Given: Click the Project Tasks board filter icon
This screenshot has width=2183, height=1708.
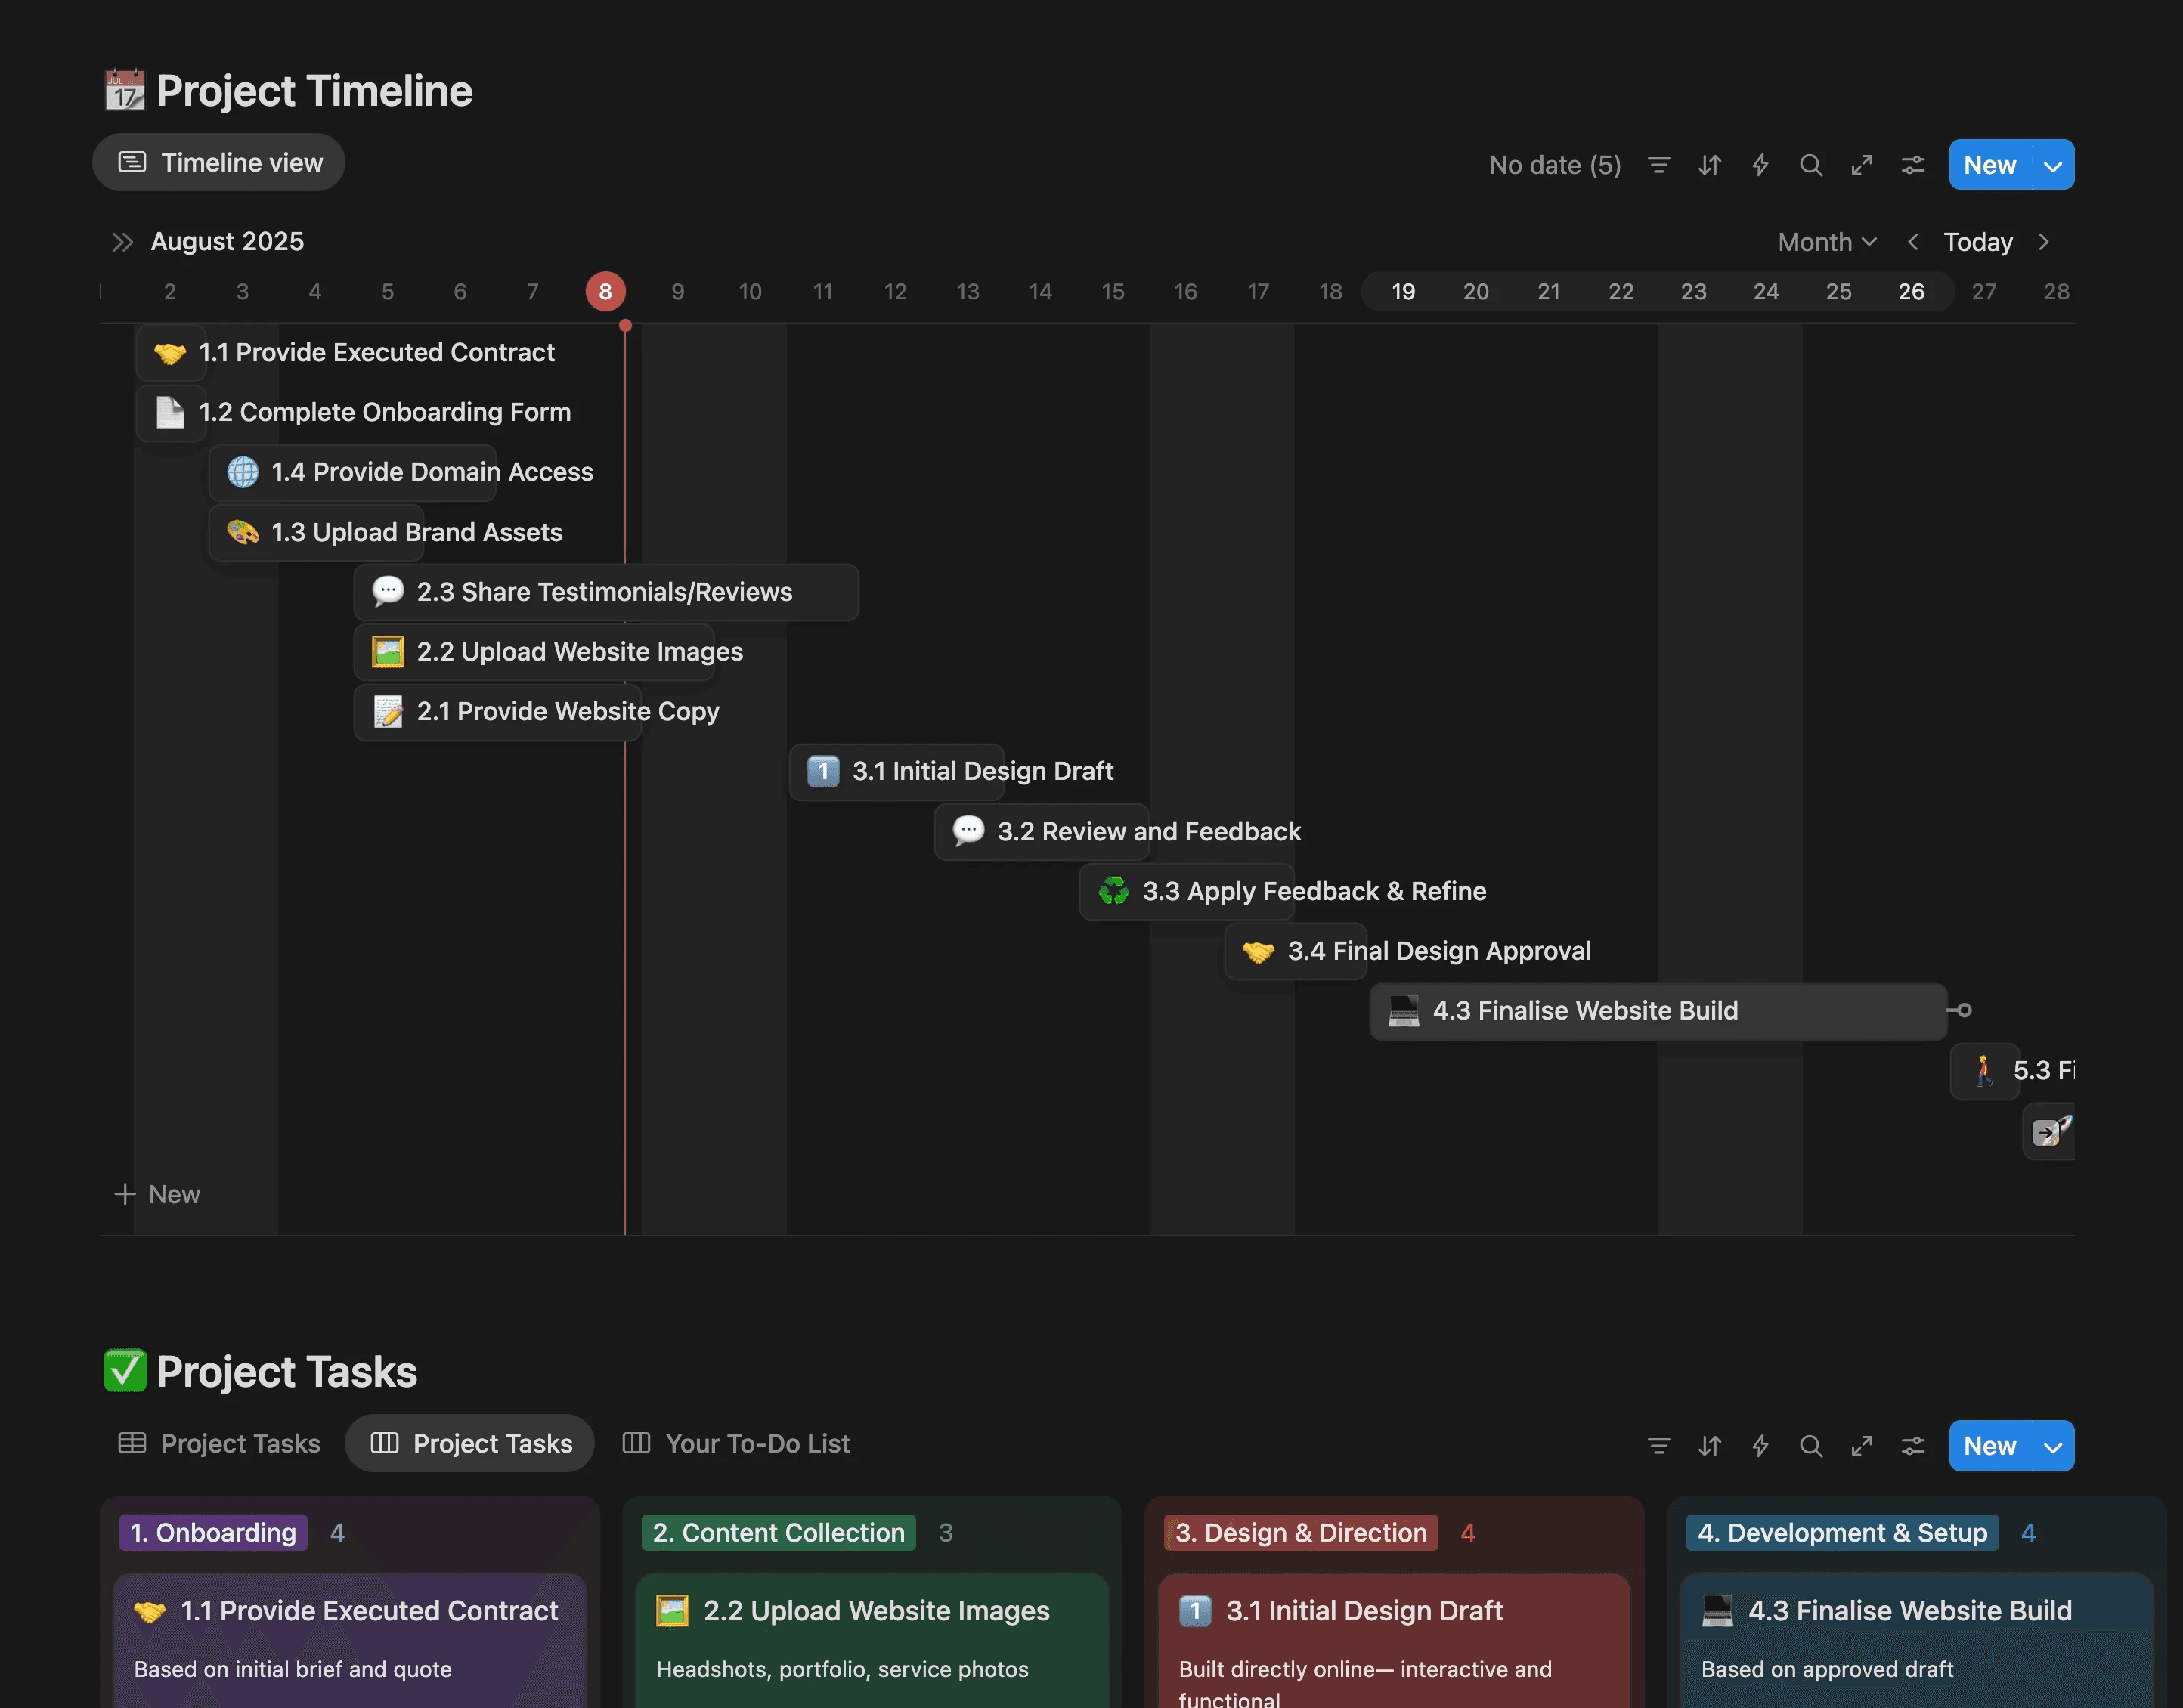Looking at the screenshot, I should (1658, 1446).
